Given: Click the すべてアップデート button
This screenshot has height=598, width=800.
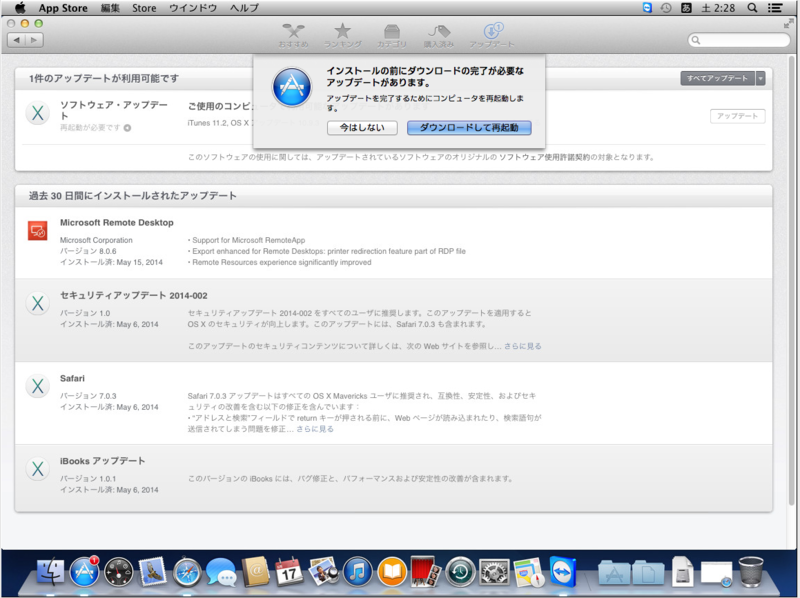Looking at the screenshot, I should click(717, 78).
